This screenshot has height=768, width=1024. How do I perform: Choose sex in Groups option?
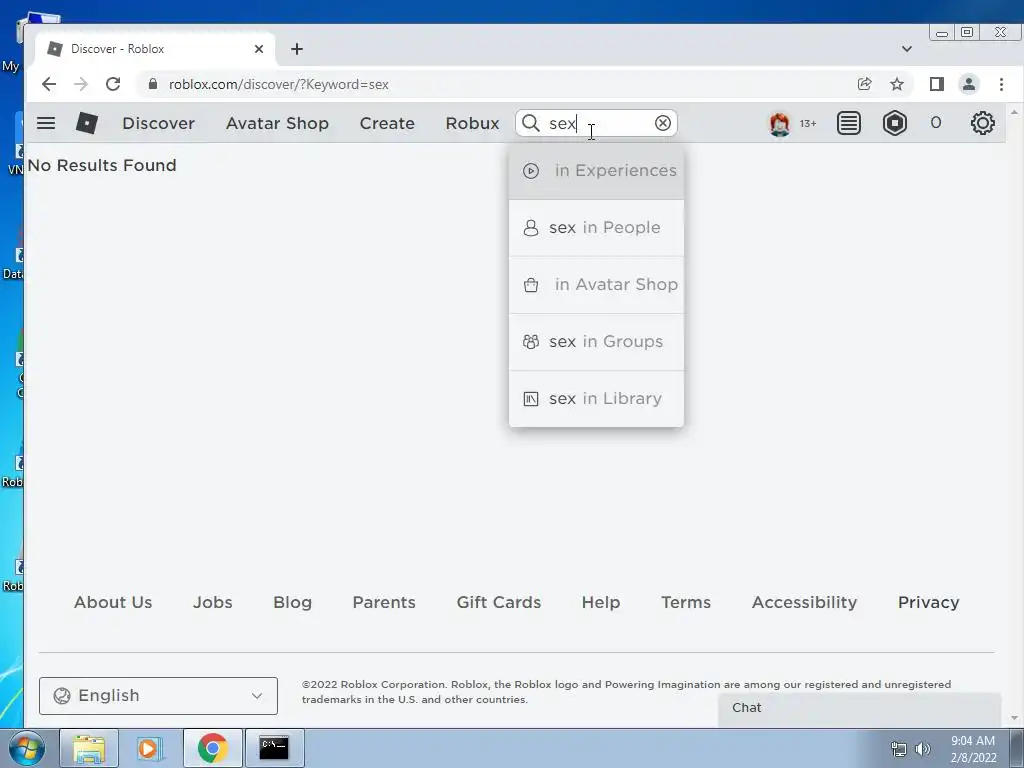click(x=596, y=342)
